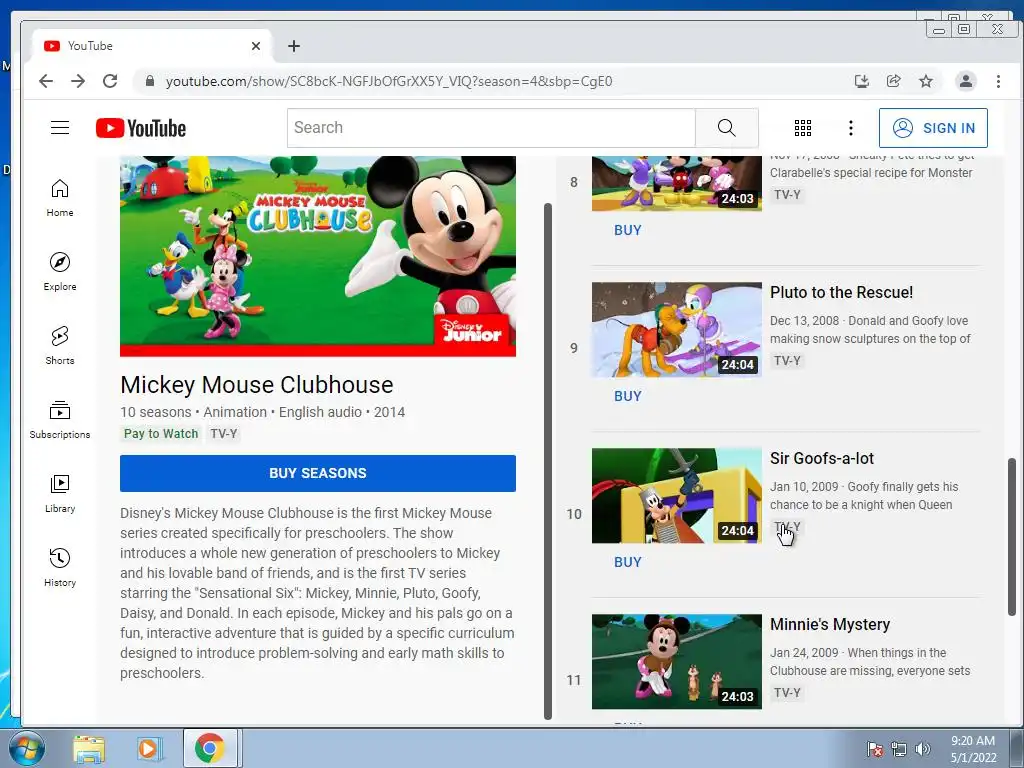Image resolution: width=1024 pixels, height=768 pixels.
Task: Click the "Mickey Mouse Clubhouse" heading
Action: click(257, 385)
